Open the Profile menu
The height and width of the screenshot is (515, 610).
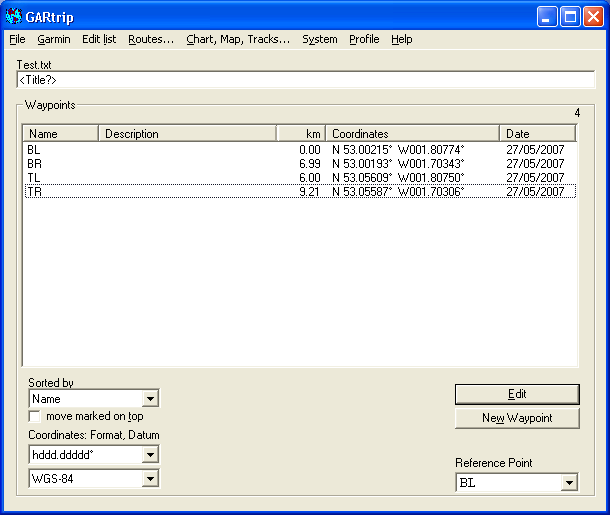click(364, 39)
